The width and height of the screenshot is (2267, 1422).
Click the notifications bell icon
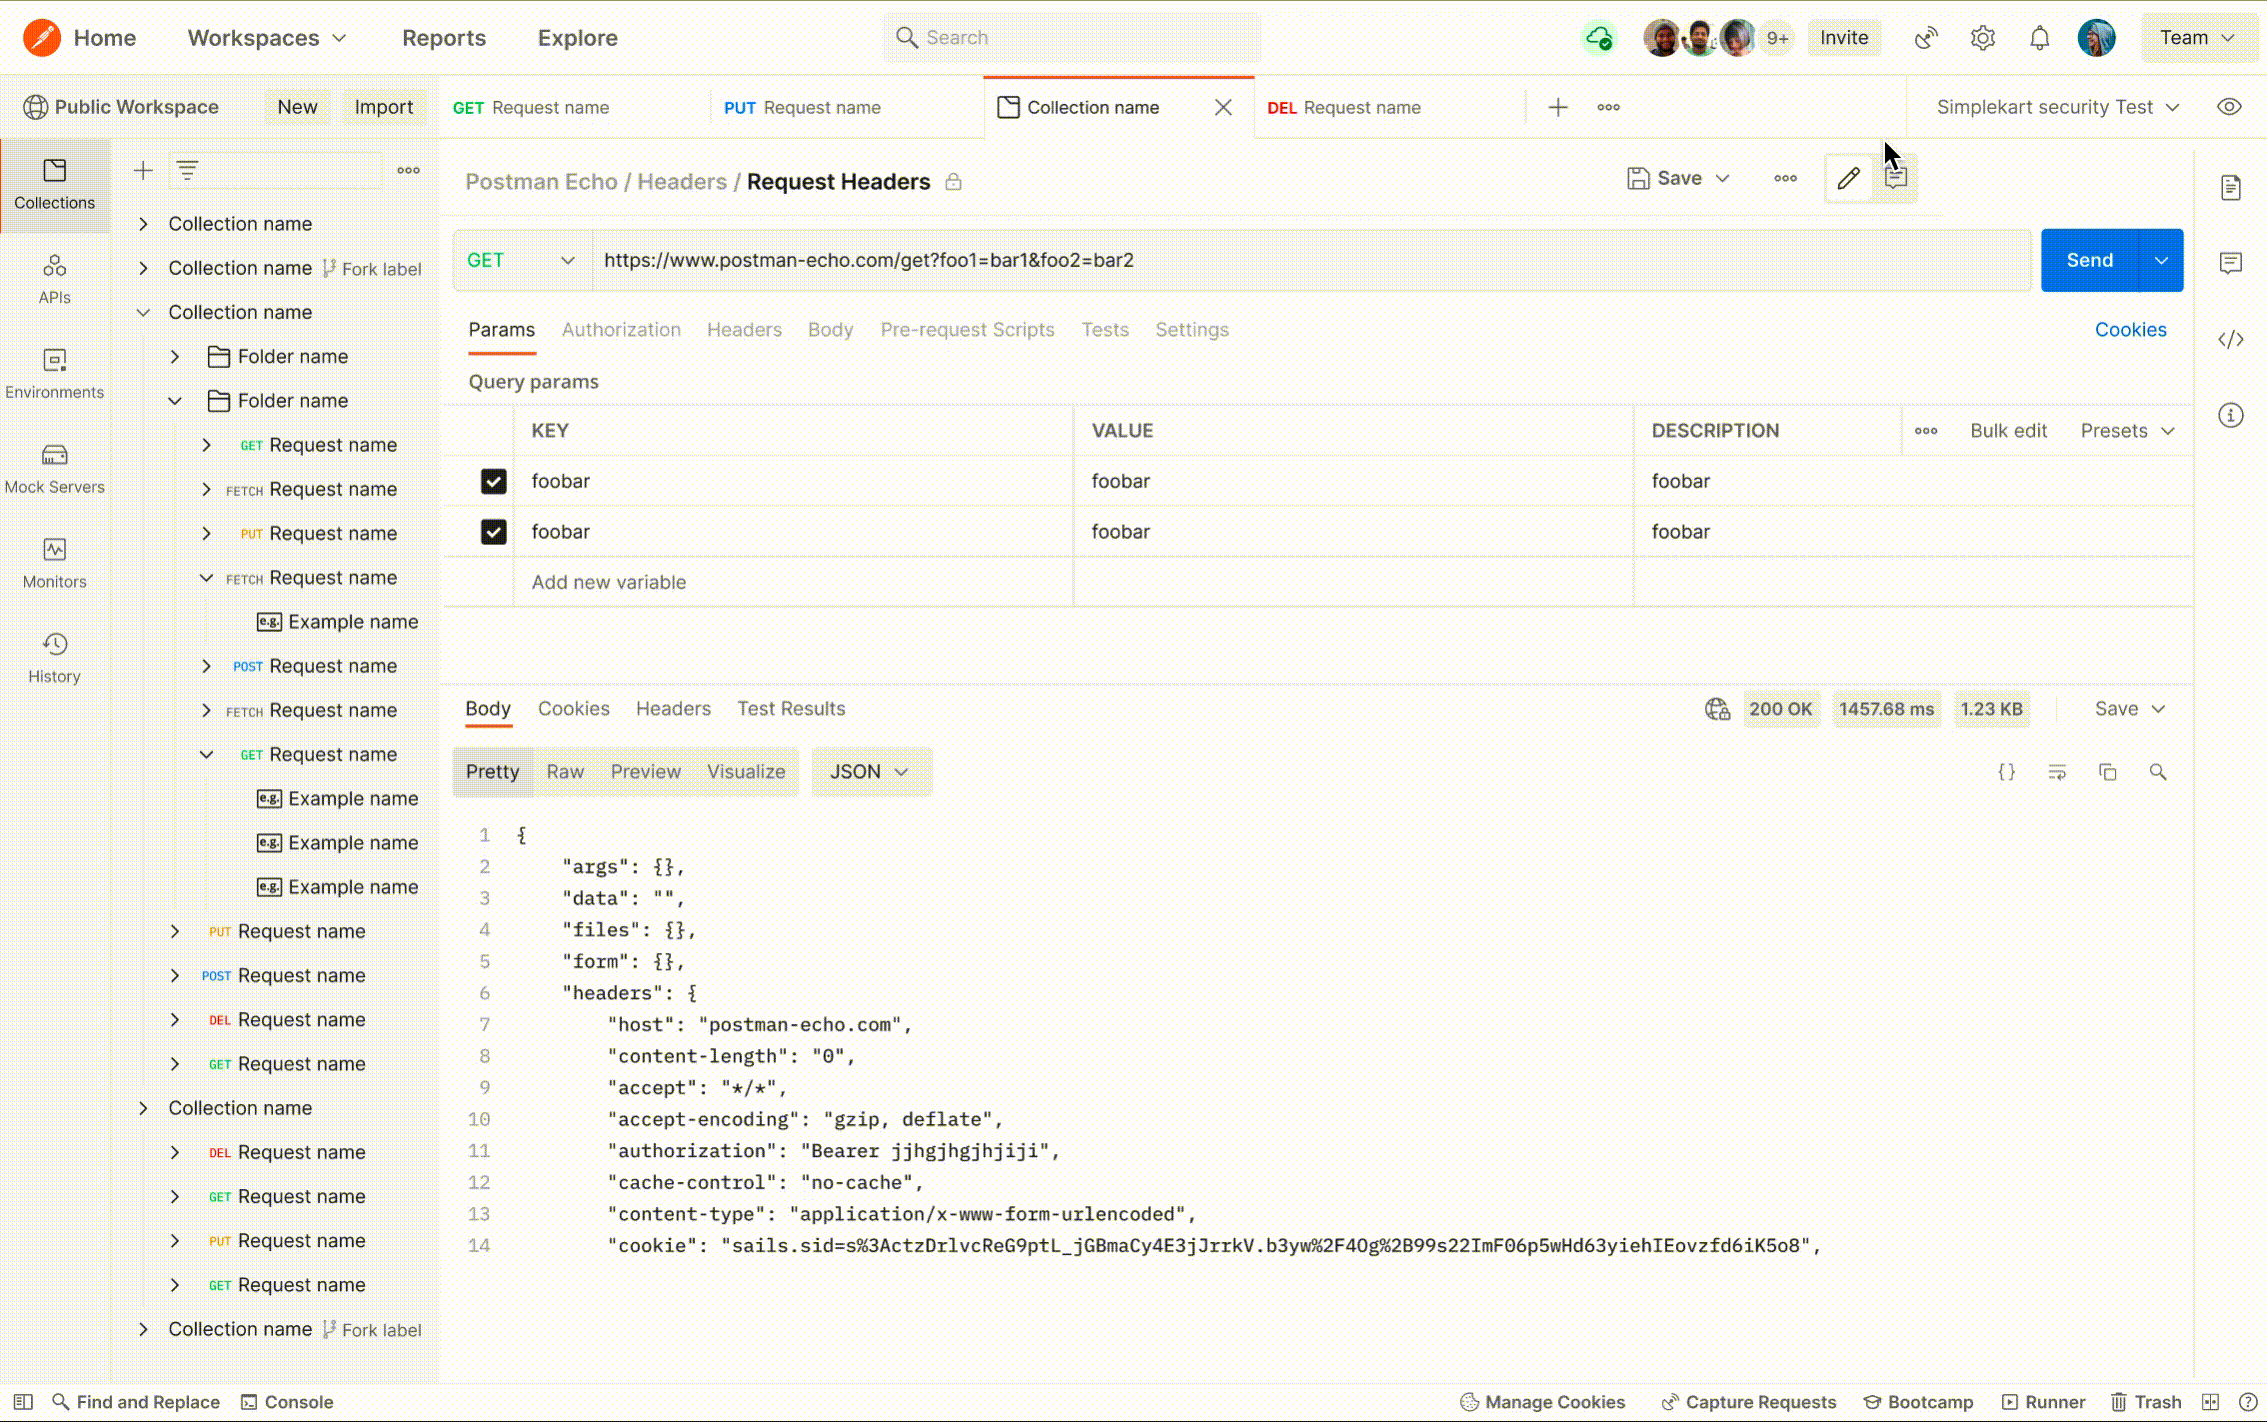pos(2039,38)
